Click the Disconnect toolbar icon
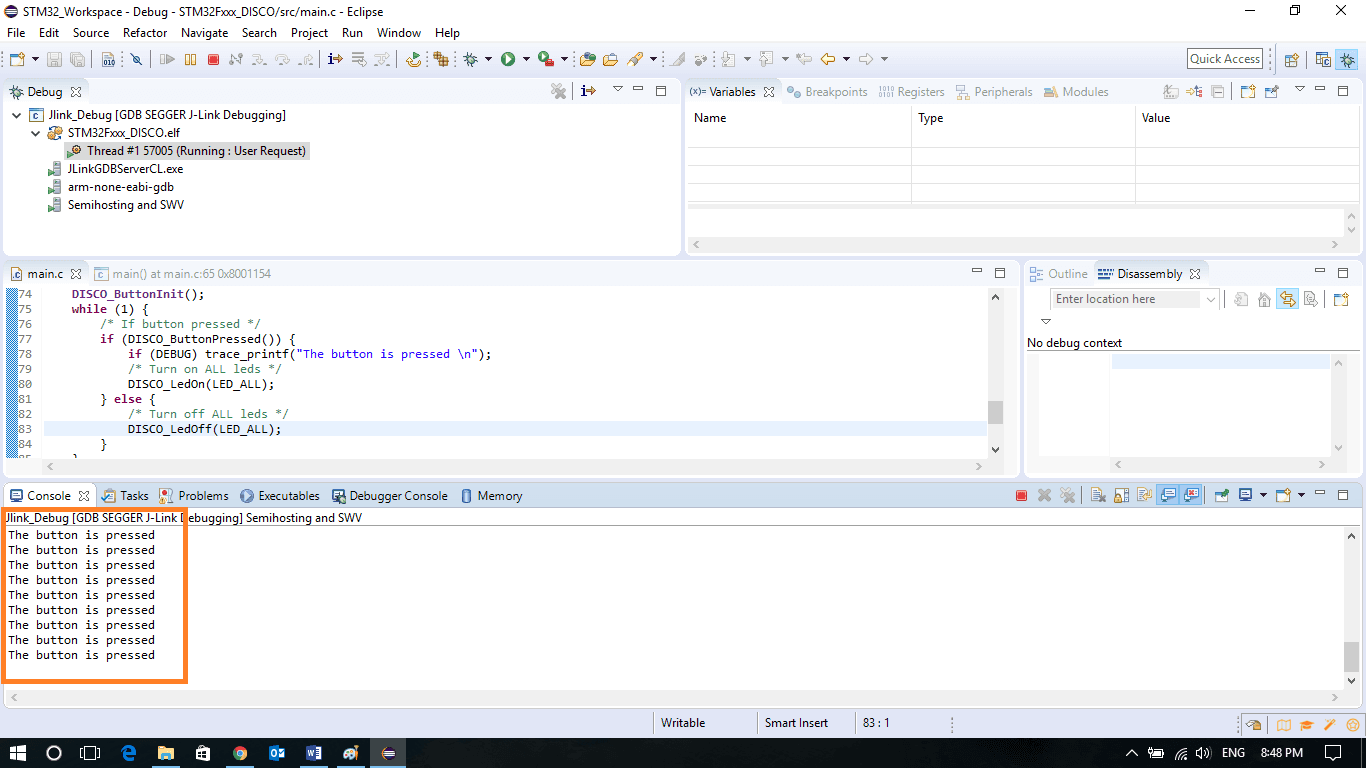This screenshot has height=768, width=1366. tap(236, 59)
